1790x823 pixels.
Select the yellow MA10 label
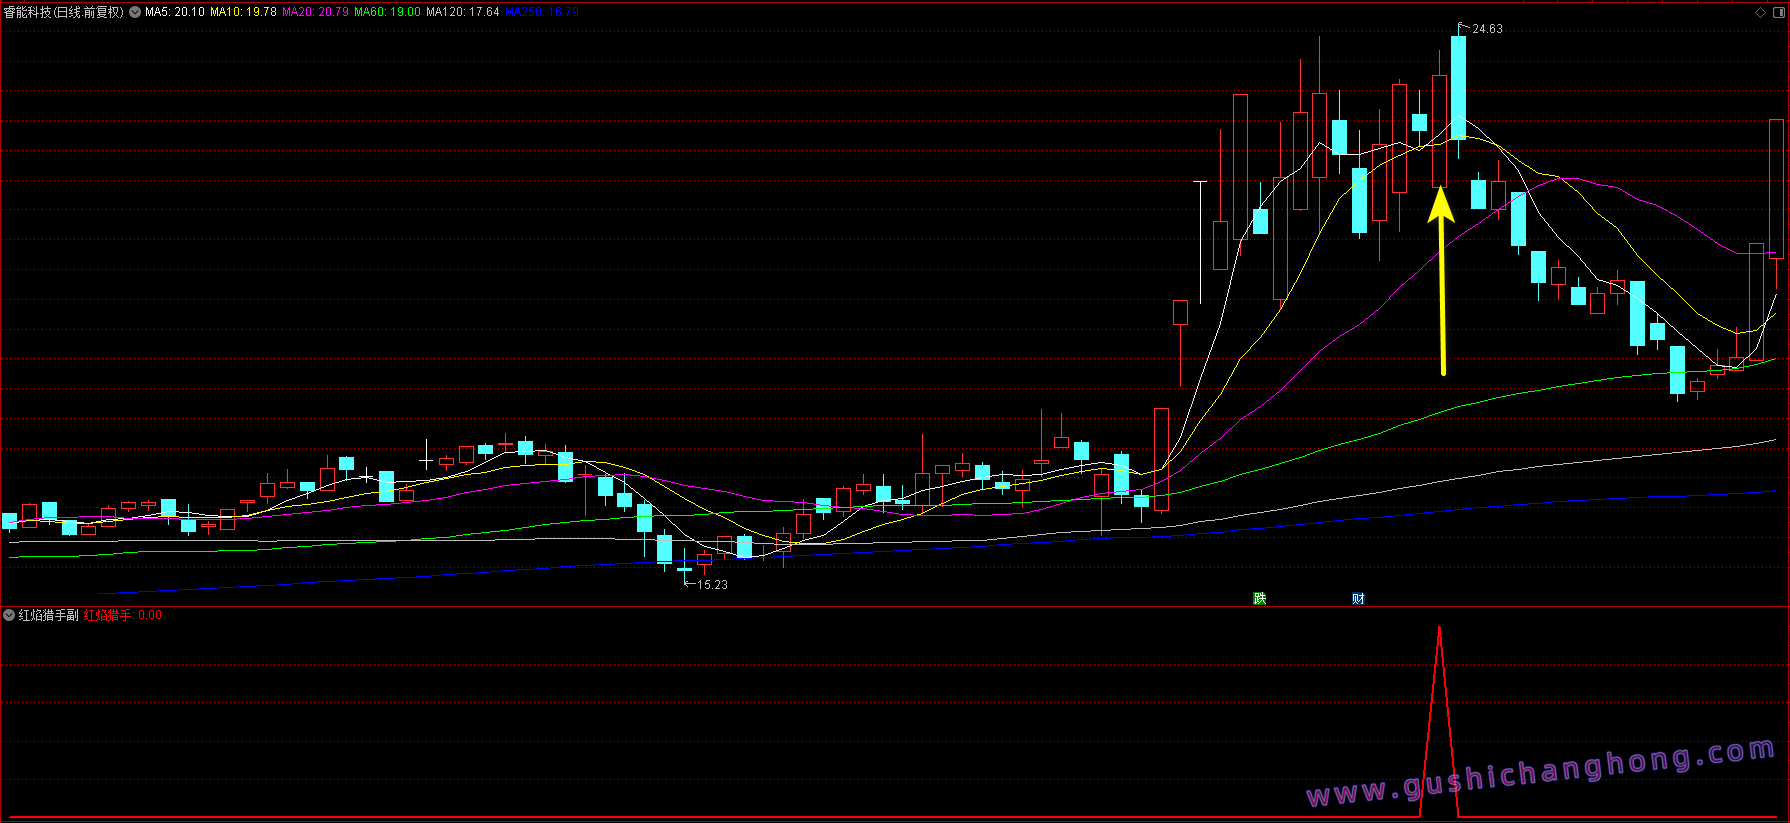pyautogui.click(x=243, y=12)
